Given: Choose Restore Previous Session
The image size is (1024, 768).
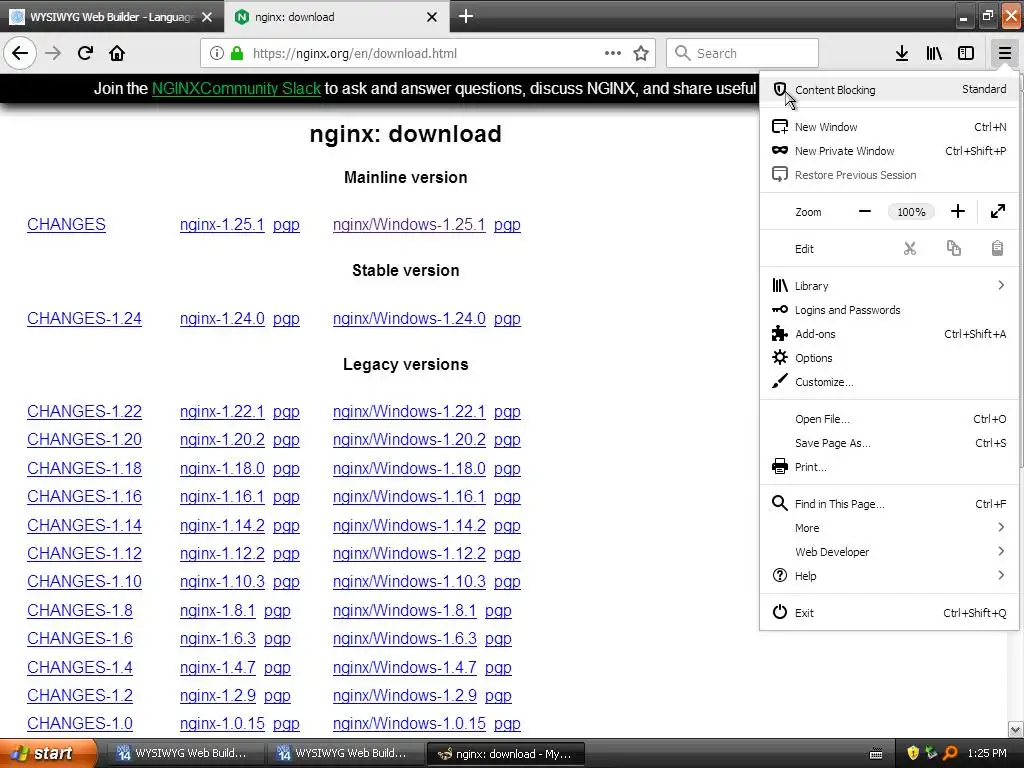Looking at the screenshot, I should [889, 175].
